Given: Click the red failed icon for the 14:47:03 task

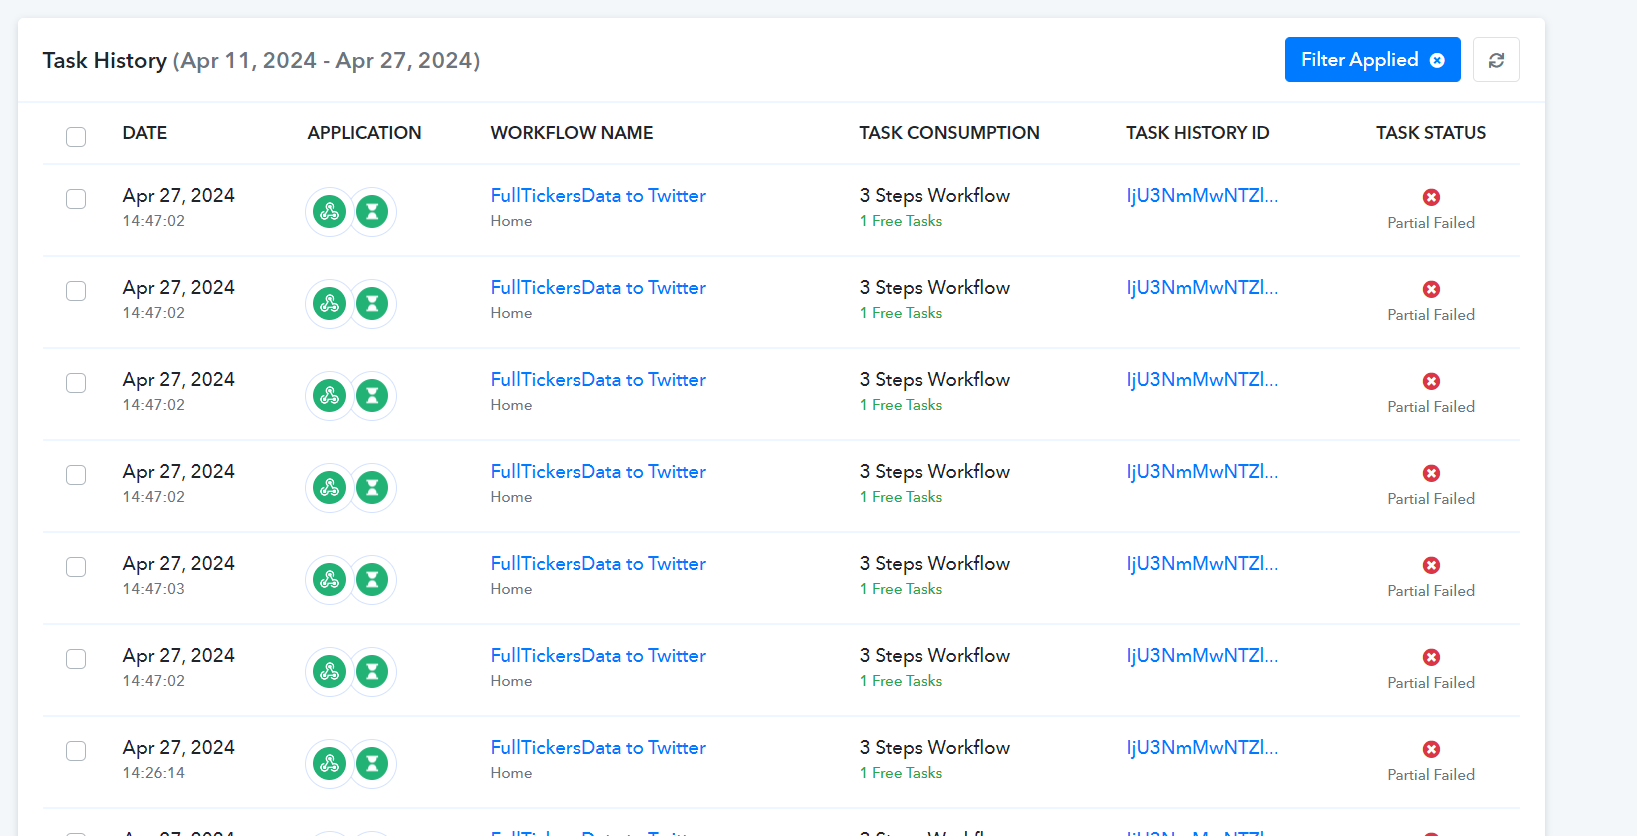Looking at the screenshot, I should (1431, 565).
